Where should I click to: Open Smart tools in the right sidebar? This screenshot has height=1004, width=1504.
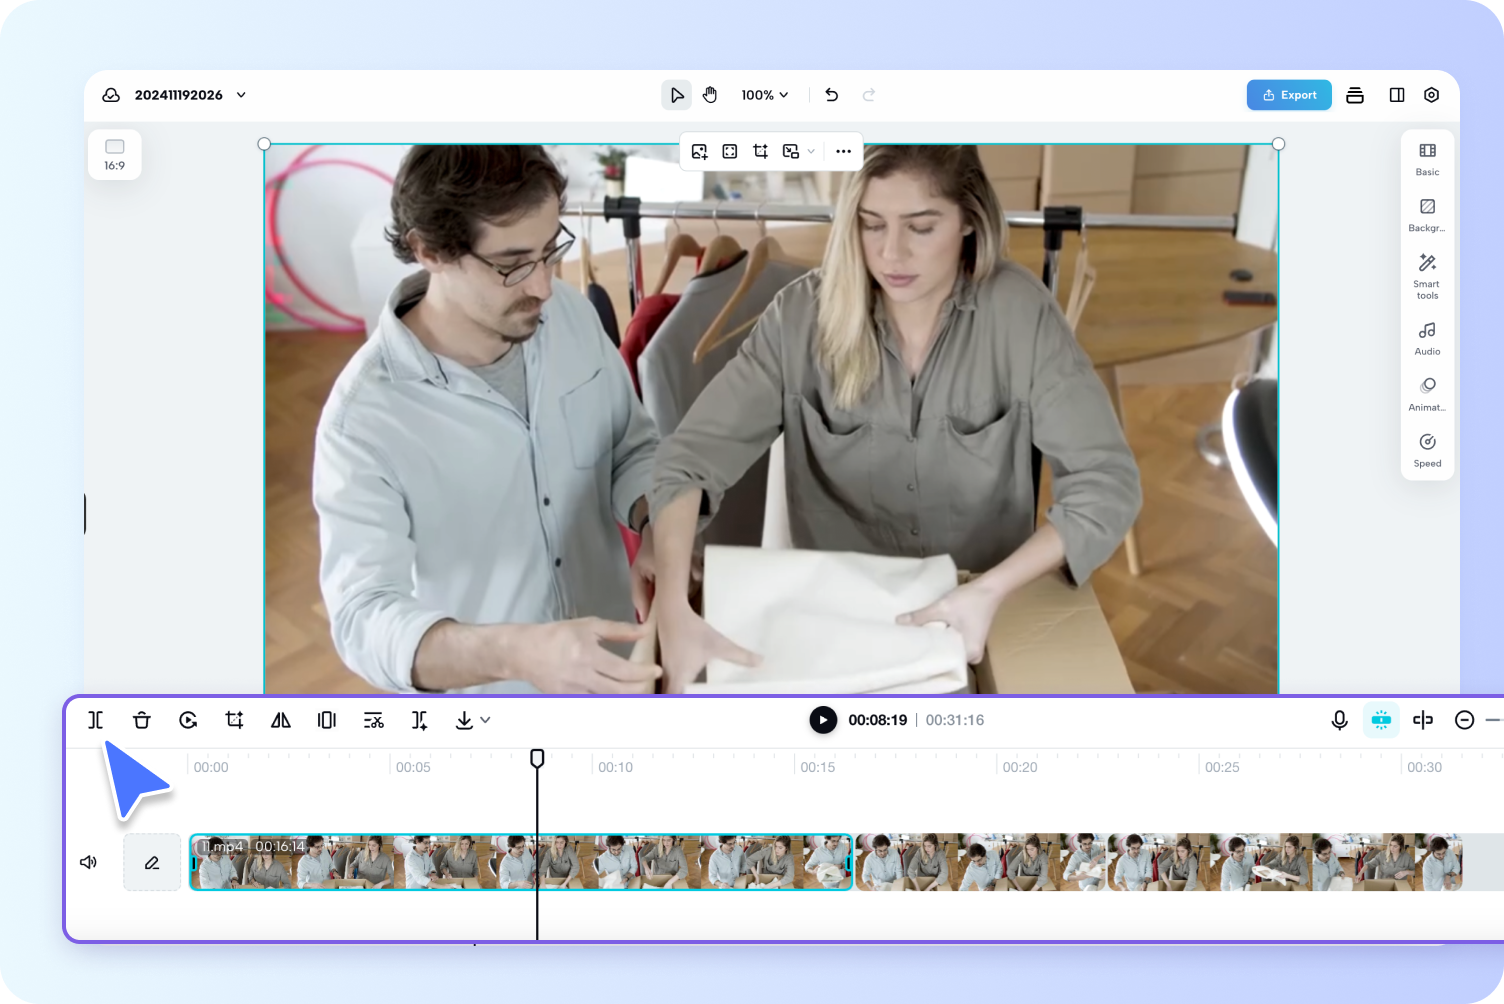tap(1427, 275)
